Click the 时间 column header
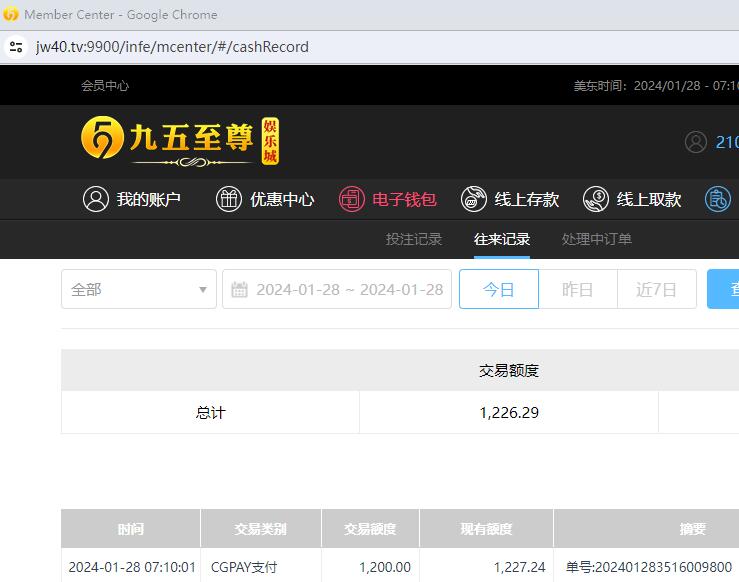This screenshot has width=739, height=582. (x=131, y=529)
